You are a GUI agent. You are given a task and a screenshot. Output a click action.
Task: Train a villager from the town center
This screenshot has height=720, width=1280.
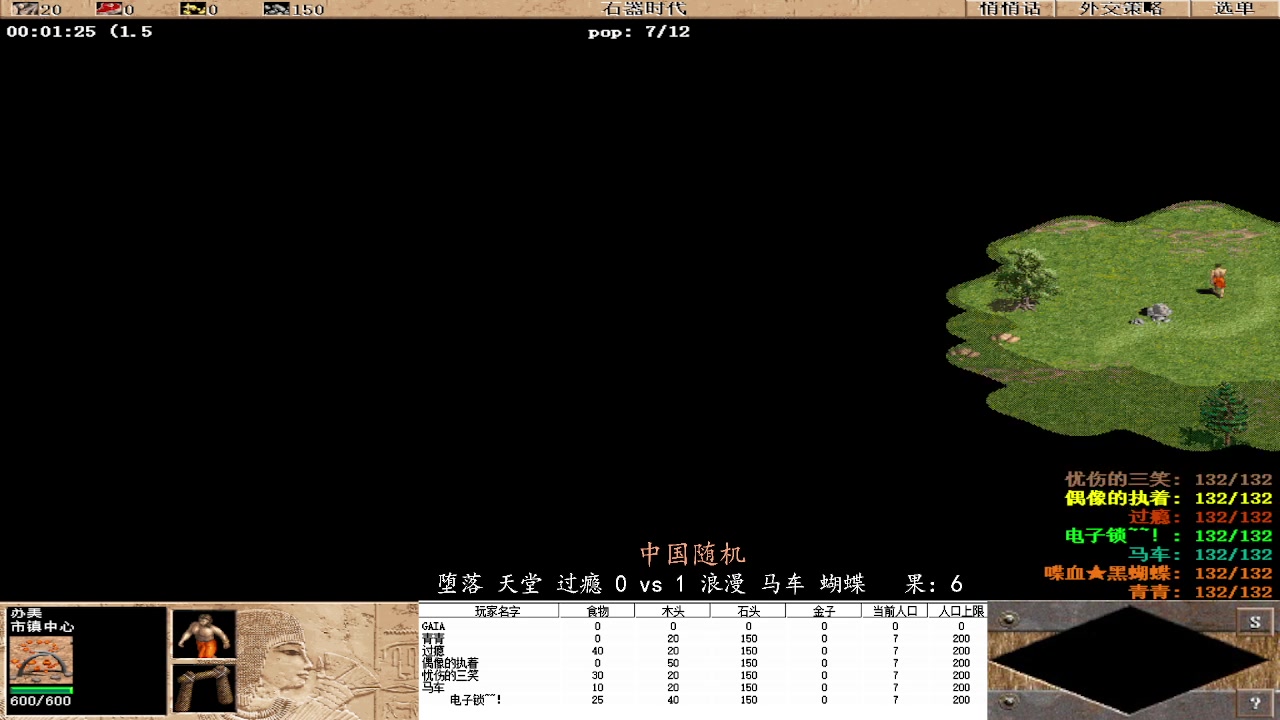coord(204,634)
